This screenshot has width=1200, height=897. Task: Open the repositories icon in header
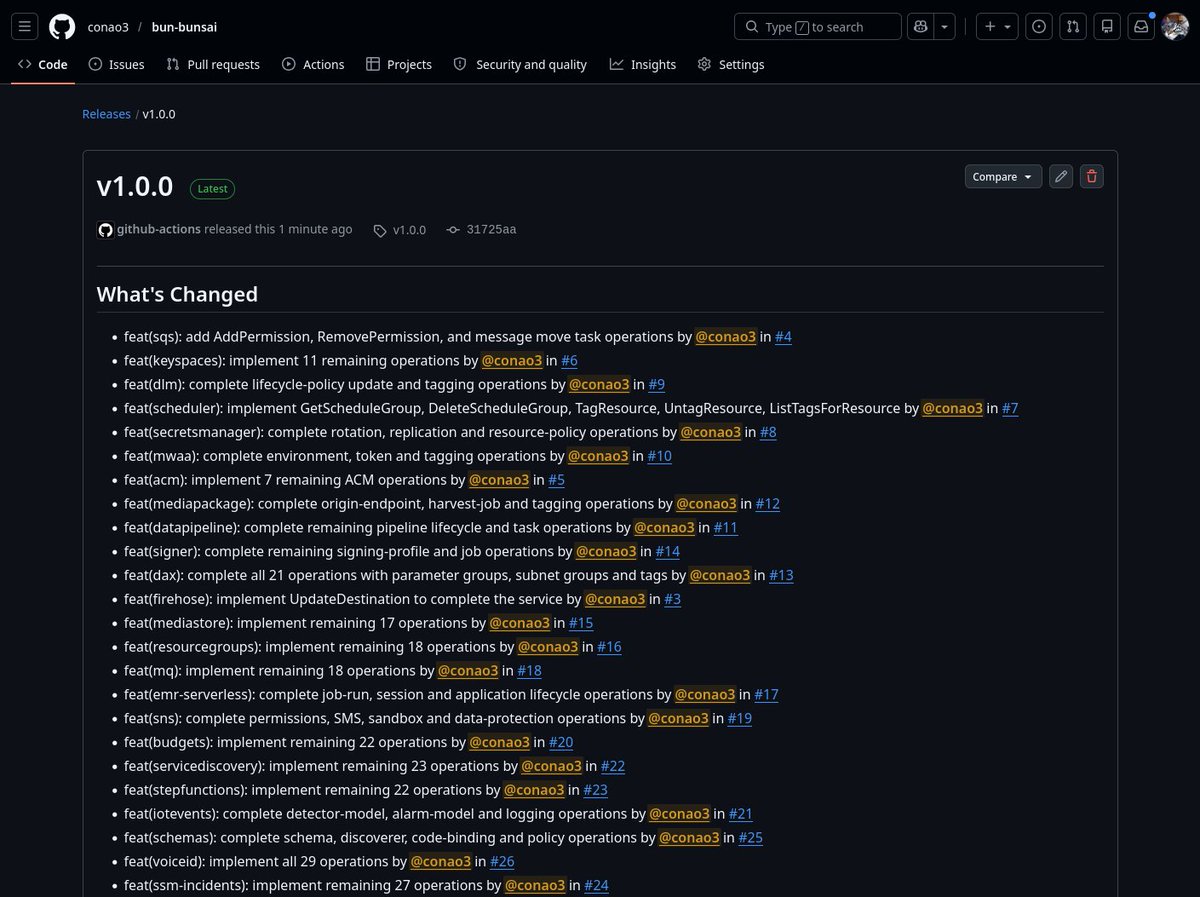coord(1107,27)
